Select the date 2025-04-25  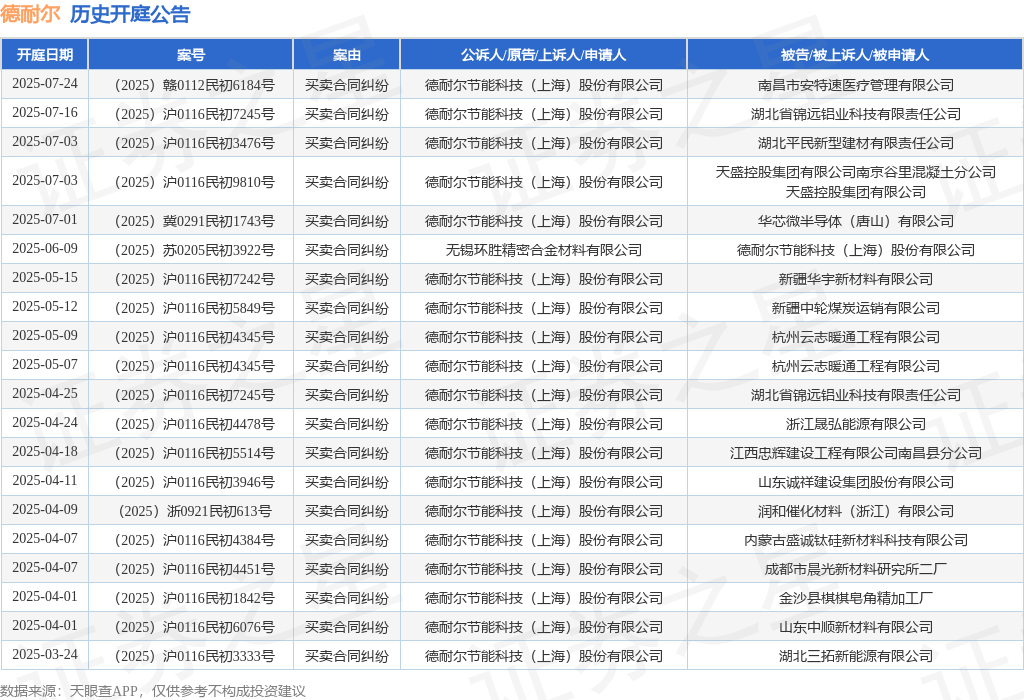coord(44,394)
